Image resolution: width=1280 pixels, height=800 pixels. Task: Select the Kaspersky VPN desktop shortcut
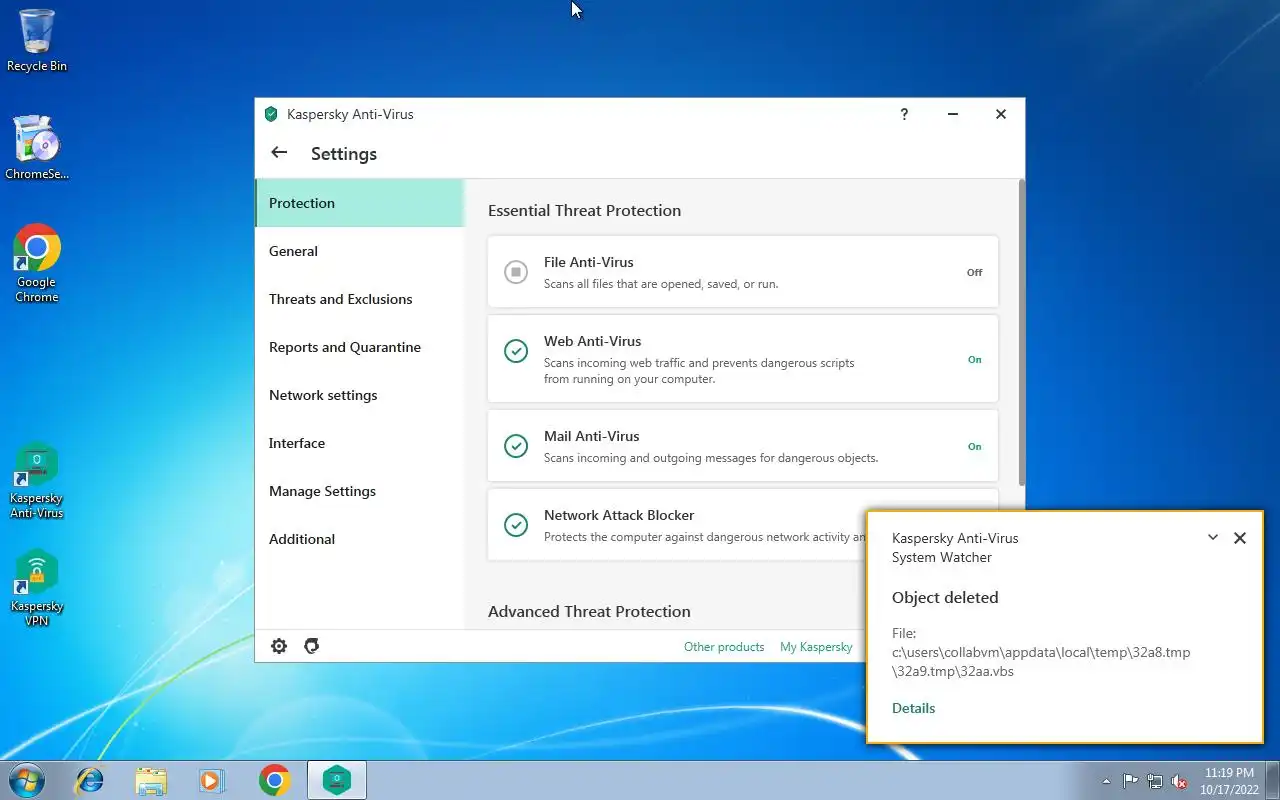coord(37,589)
